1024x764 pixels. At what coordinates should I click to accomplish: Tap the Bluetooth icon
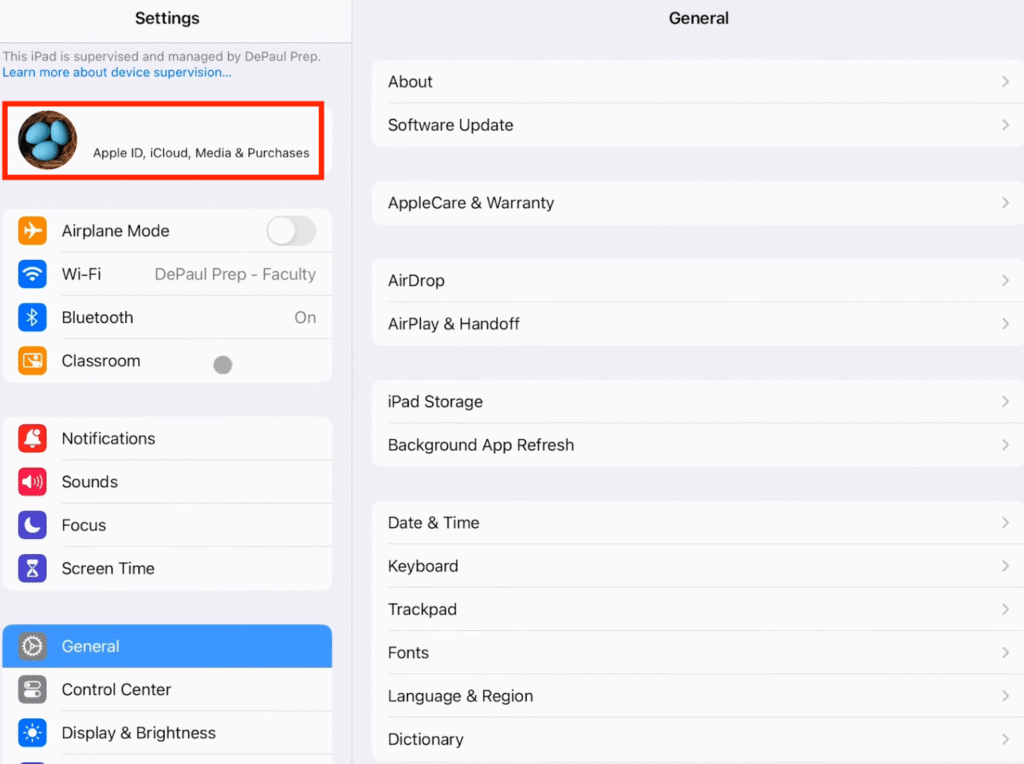[x=32, y=317]
